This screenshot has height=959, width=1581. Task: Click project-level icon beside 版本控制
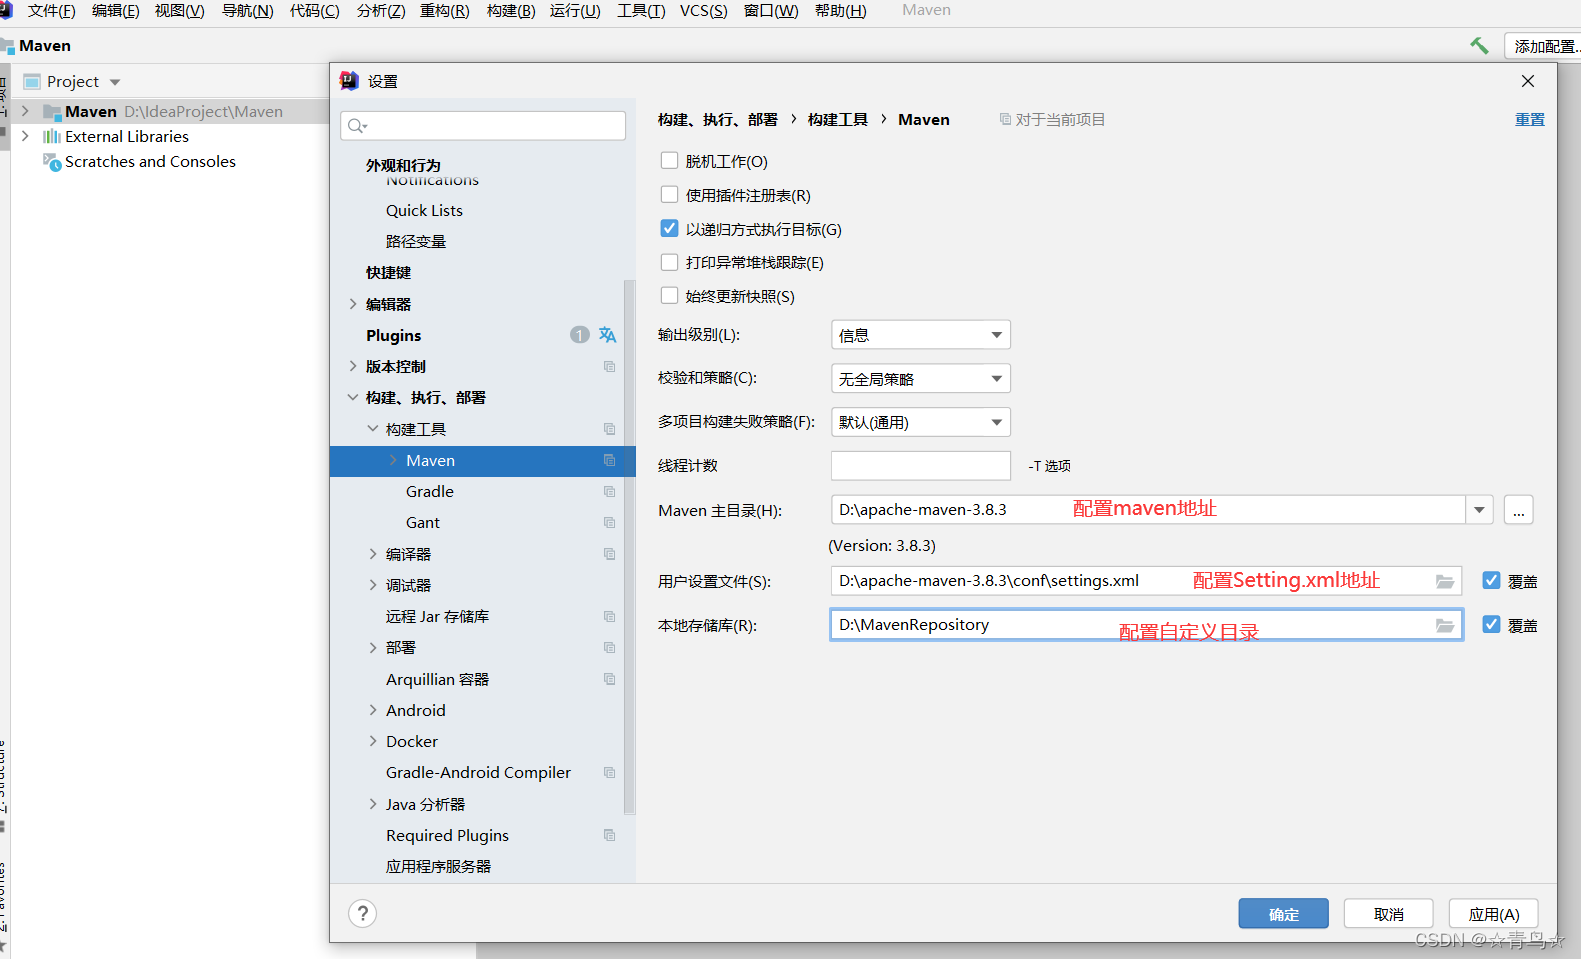609,366
